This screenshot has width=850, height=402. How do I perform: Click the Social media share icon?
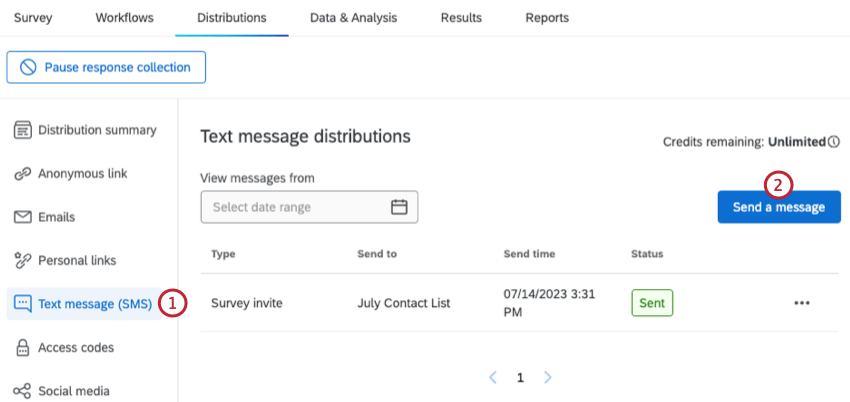(22, 391)
